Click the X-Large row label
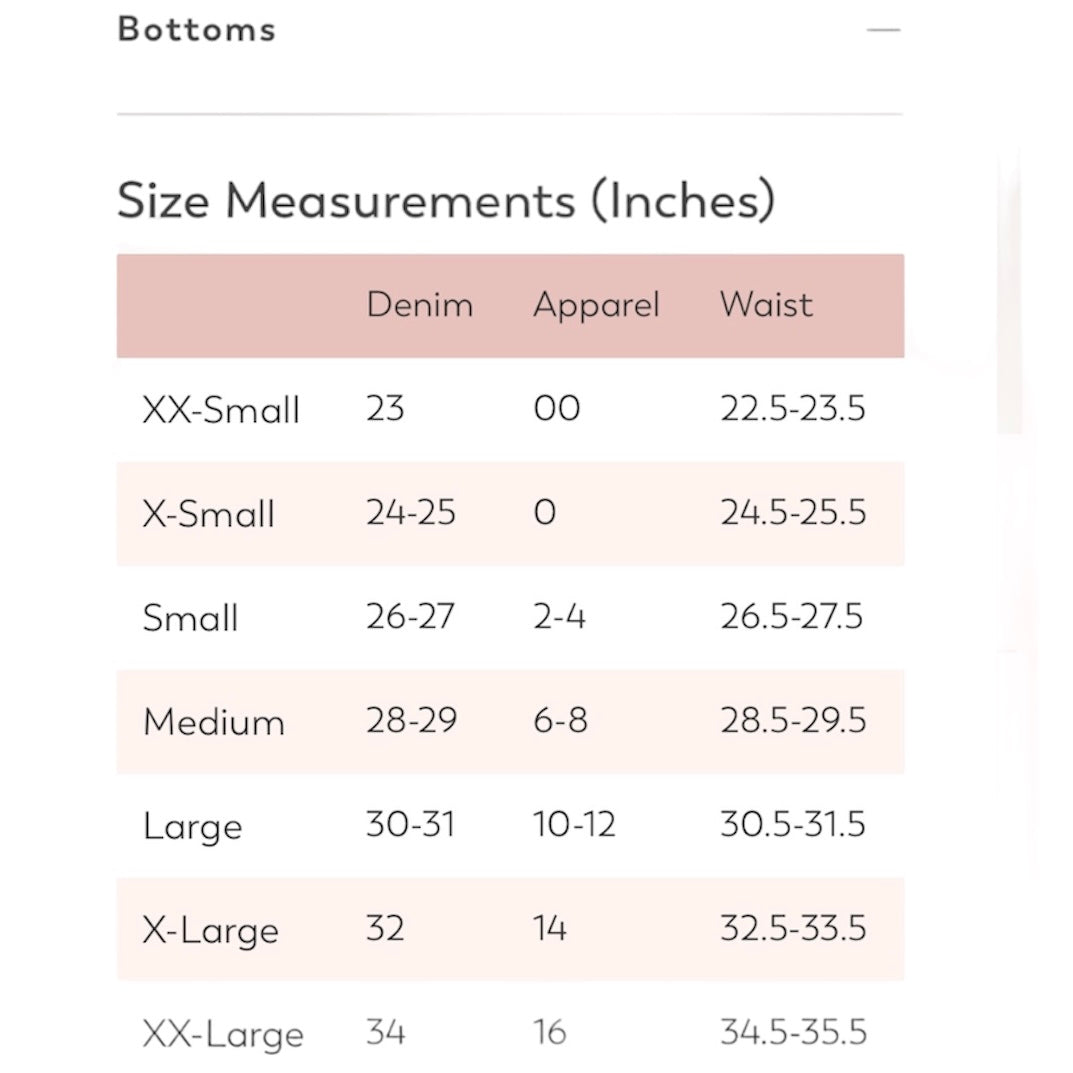 [x=210, y=930]
